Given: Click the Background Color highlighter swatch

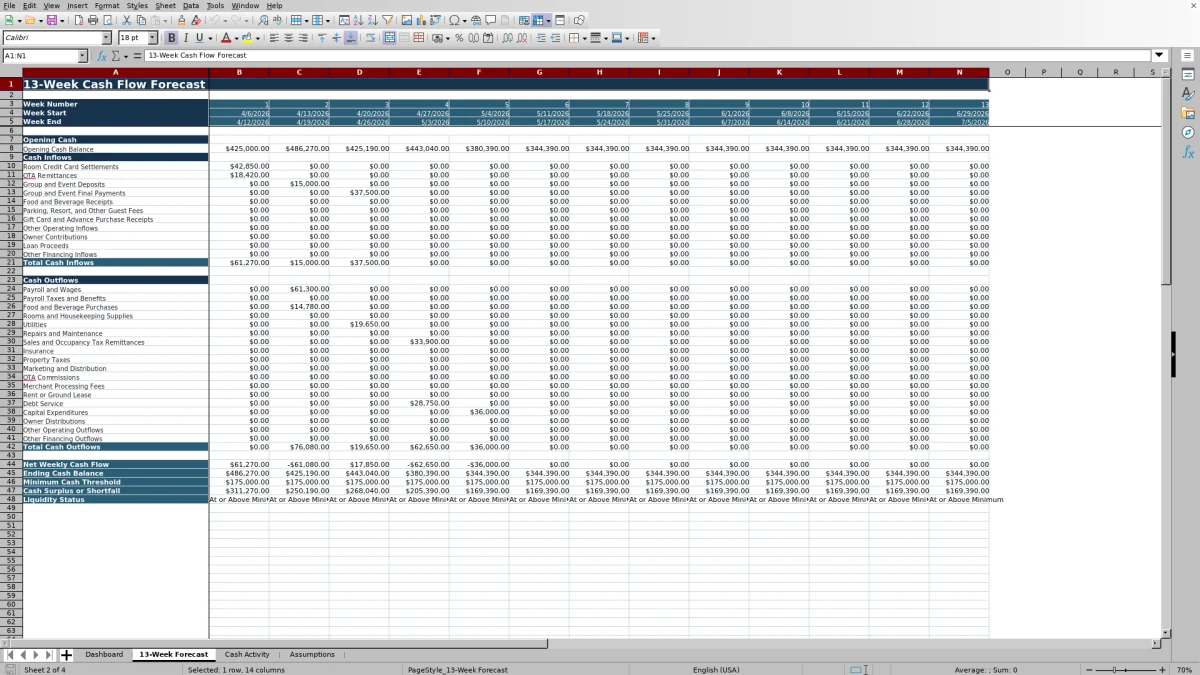Looking at the screenshot, I should pyautogui.click(x=247, y=38).
